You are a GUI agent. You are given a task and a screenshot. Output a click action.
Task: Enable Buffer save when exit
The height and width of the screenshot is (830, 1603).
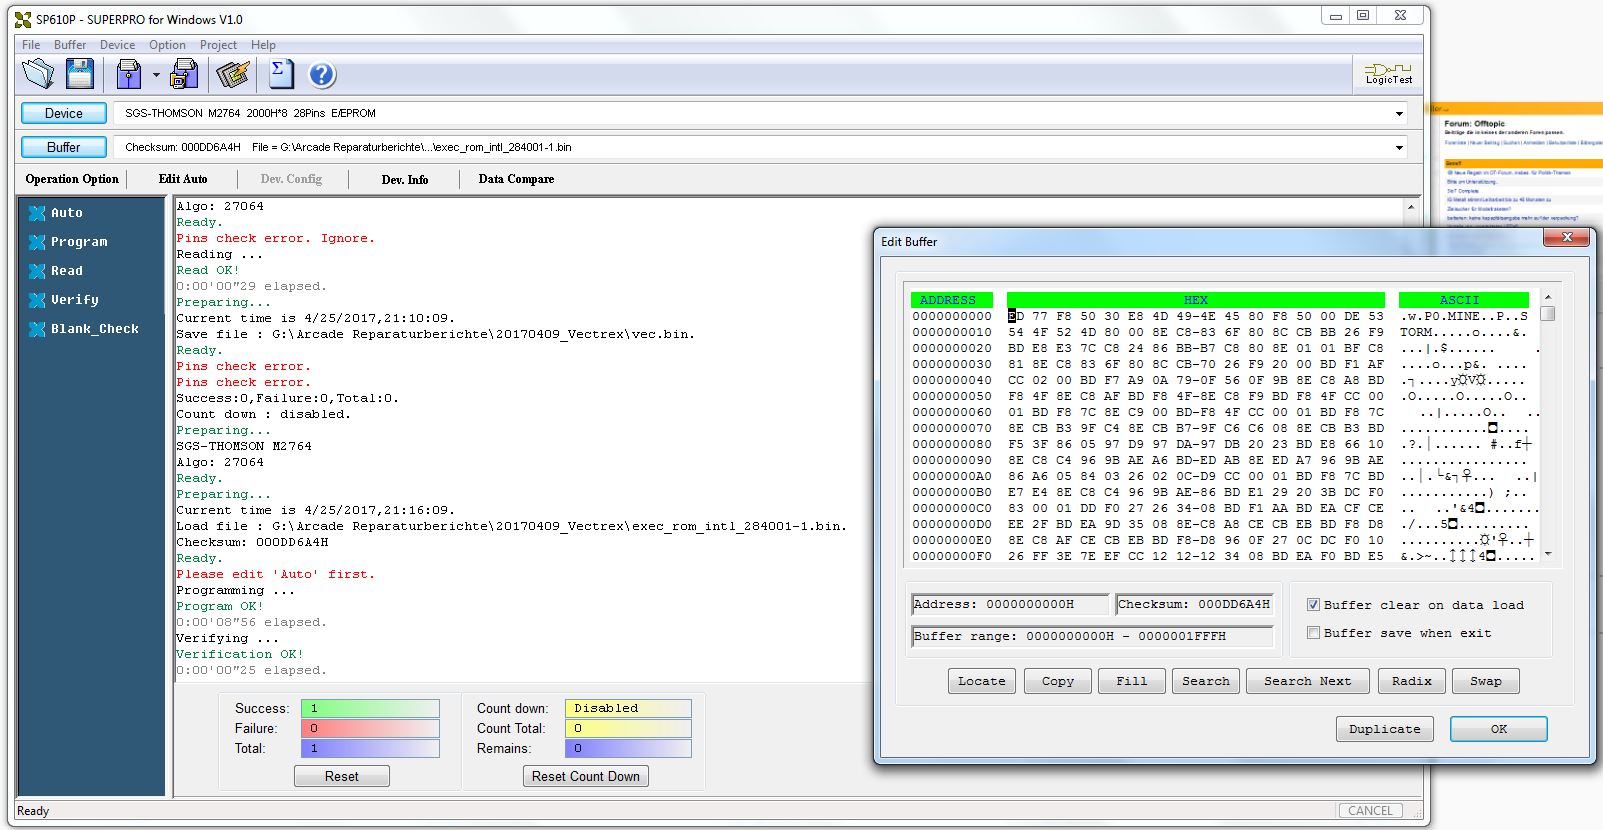(x=1313, y=633)
